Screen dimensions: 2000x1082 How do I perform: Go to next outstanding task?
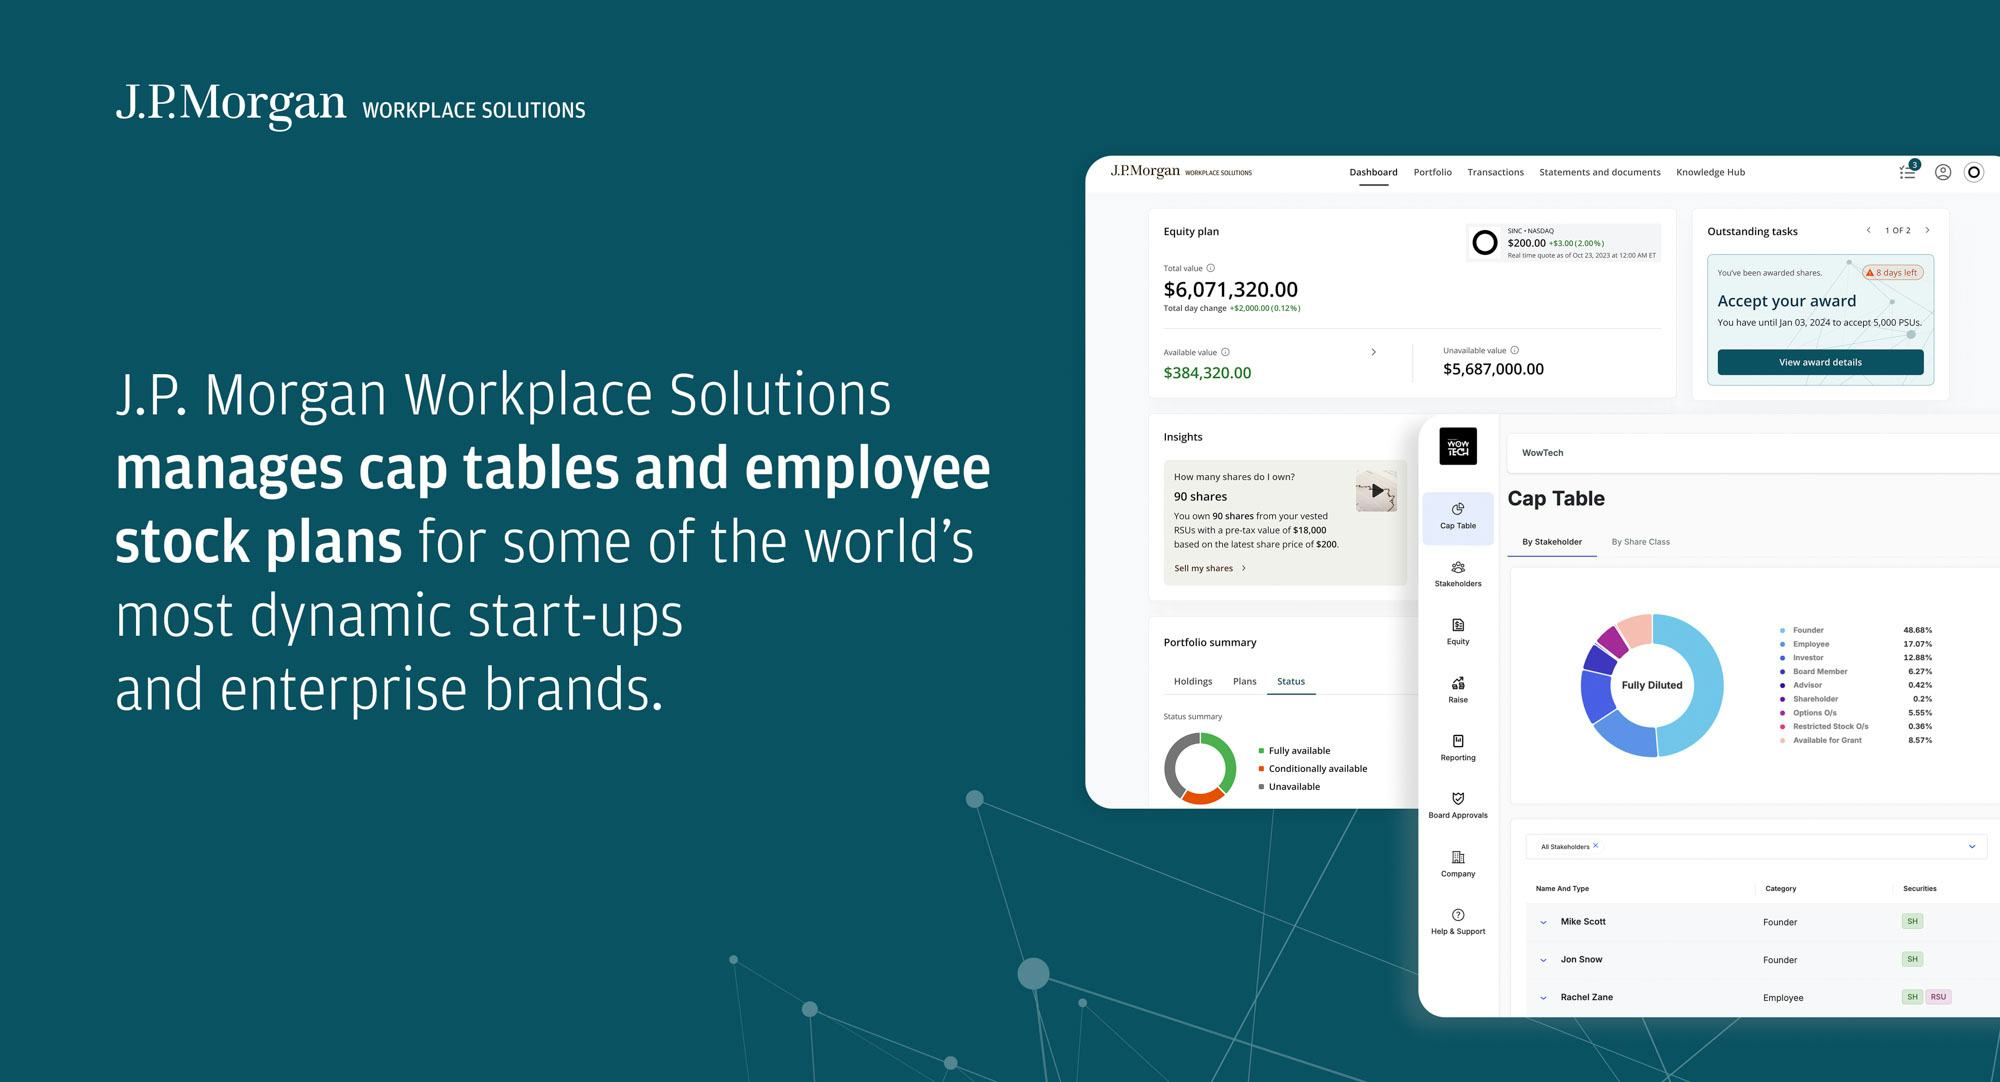point(1927,230)
